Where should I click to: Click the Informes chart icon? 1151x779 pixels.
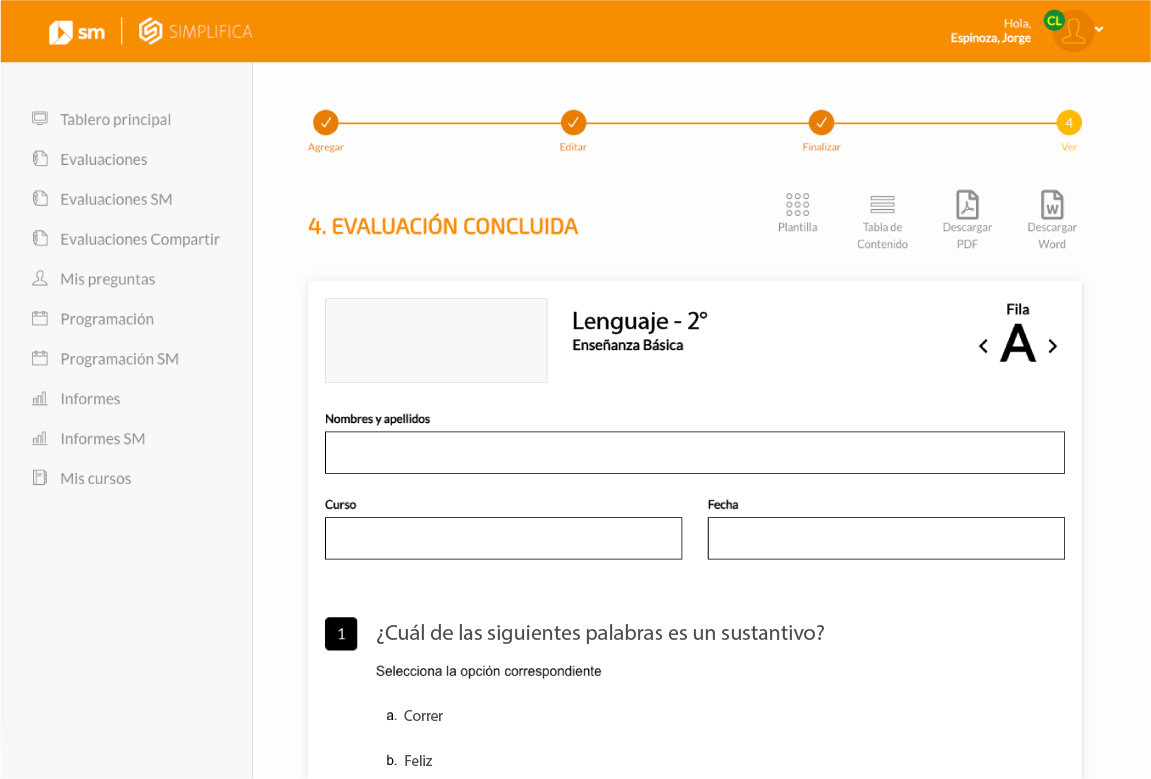click(x=40, y=398)
